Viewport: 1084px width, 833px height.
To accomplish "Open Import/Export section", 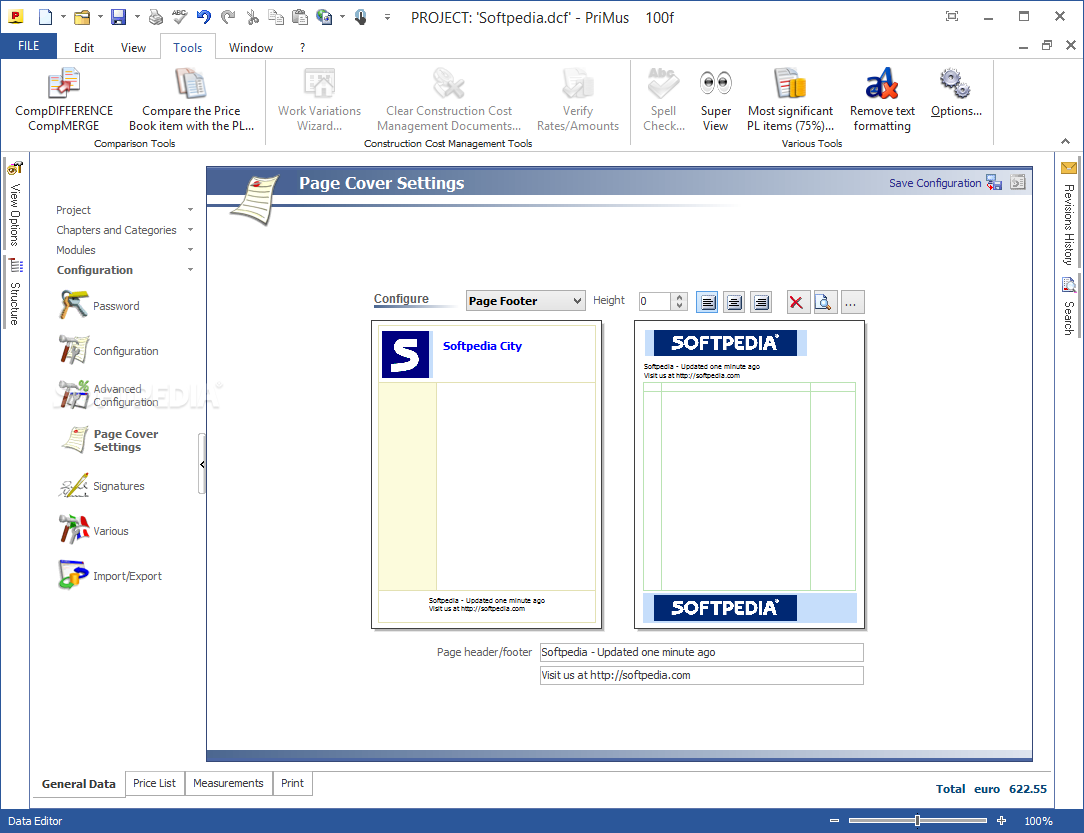I will point(110,575).
